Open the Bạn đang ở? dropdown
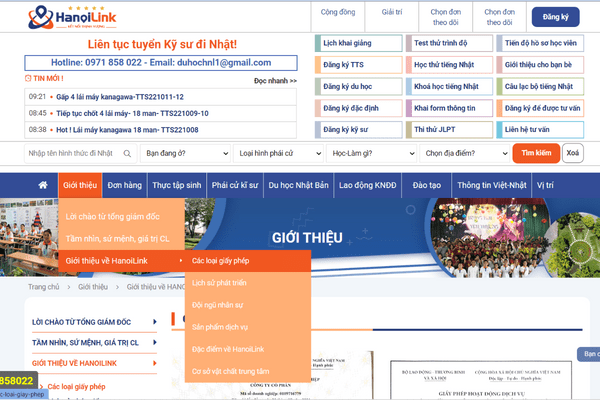 click(x=185, y=153)
